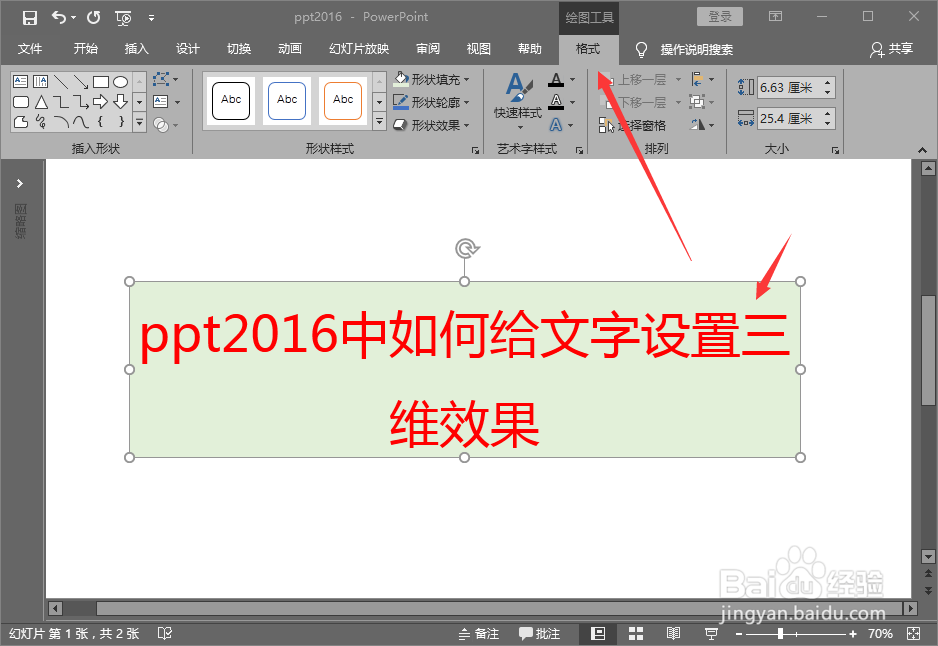Click the text fill A icon
This screenshot has width=938, height=646.
coord(556,80)
